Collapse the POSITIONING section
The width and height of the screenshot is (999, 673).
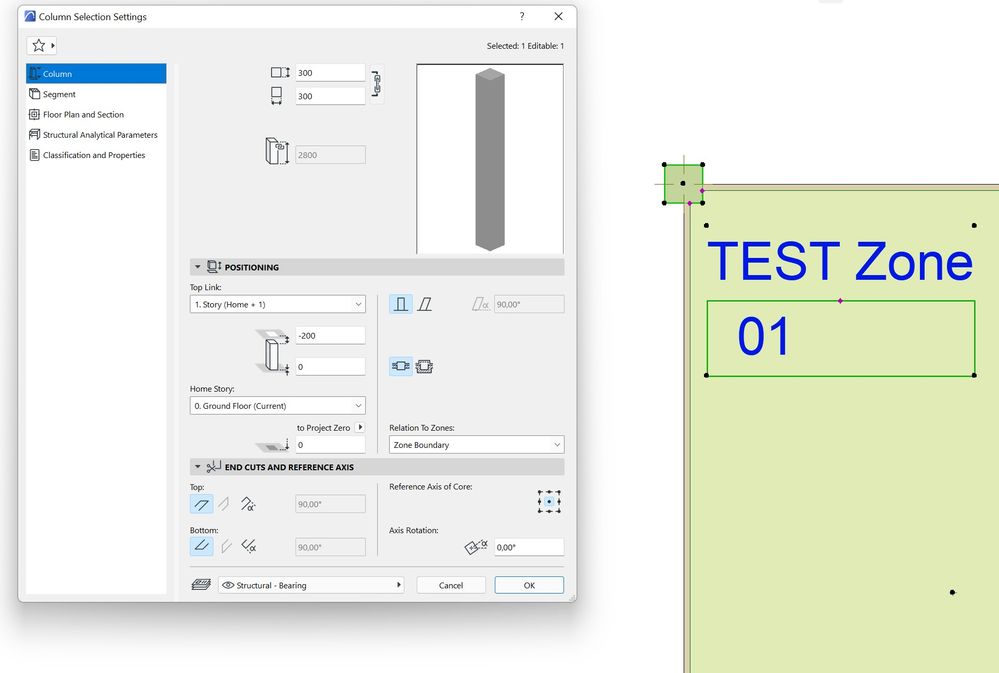click(198, 267)
